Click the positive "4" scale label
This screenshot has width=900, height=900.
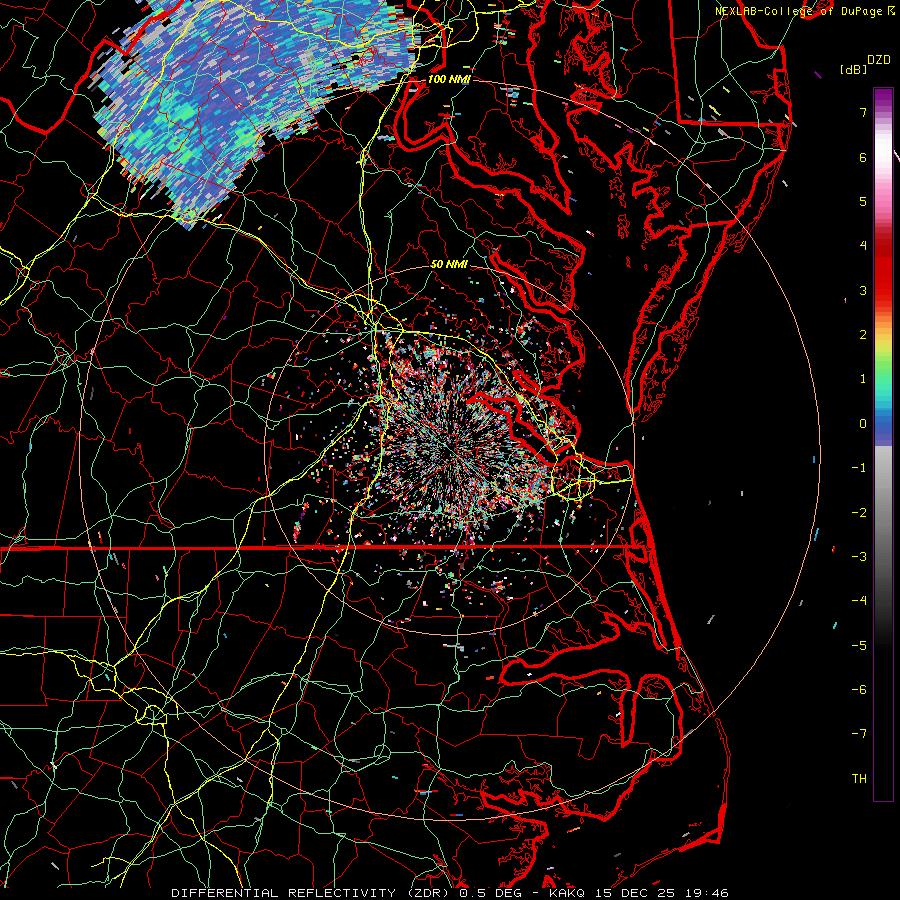[x=863, y=246]
